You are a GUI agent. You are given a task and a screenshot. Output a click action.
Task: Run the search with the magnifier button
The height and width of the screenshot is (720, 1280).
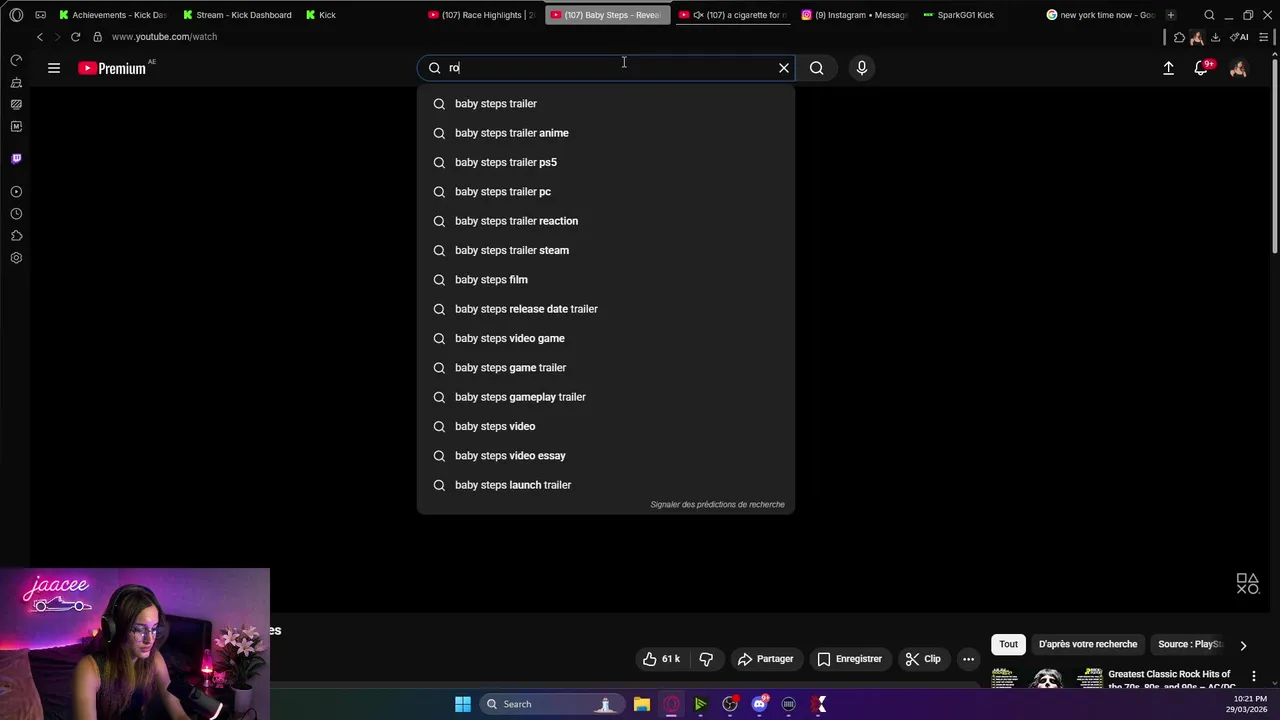point(817,68)
